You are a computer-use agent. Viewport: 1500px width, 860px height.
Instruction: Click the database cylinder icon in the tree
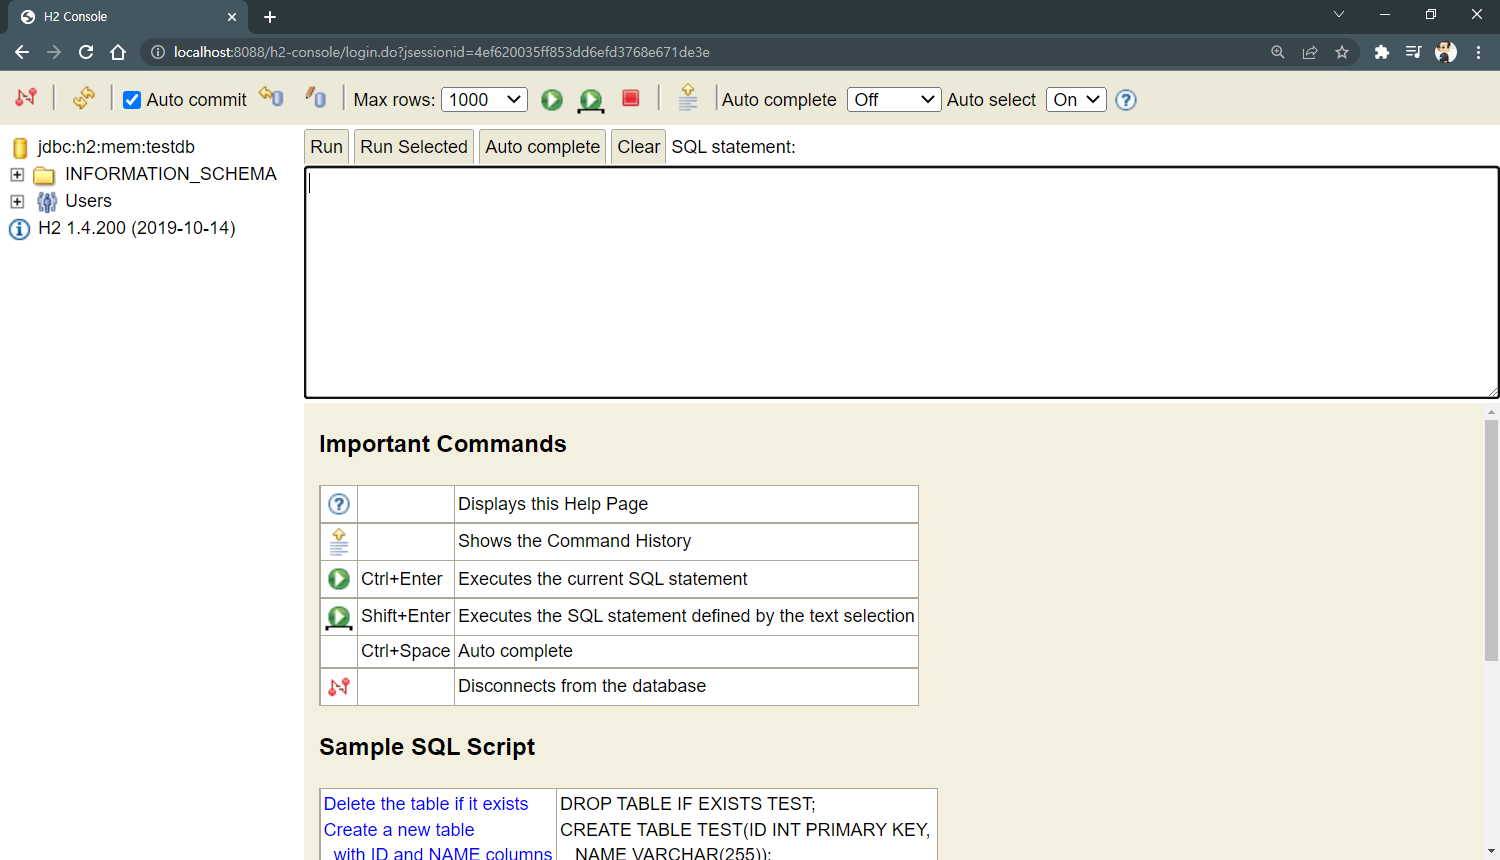pos(20,148)
